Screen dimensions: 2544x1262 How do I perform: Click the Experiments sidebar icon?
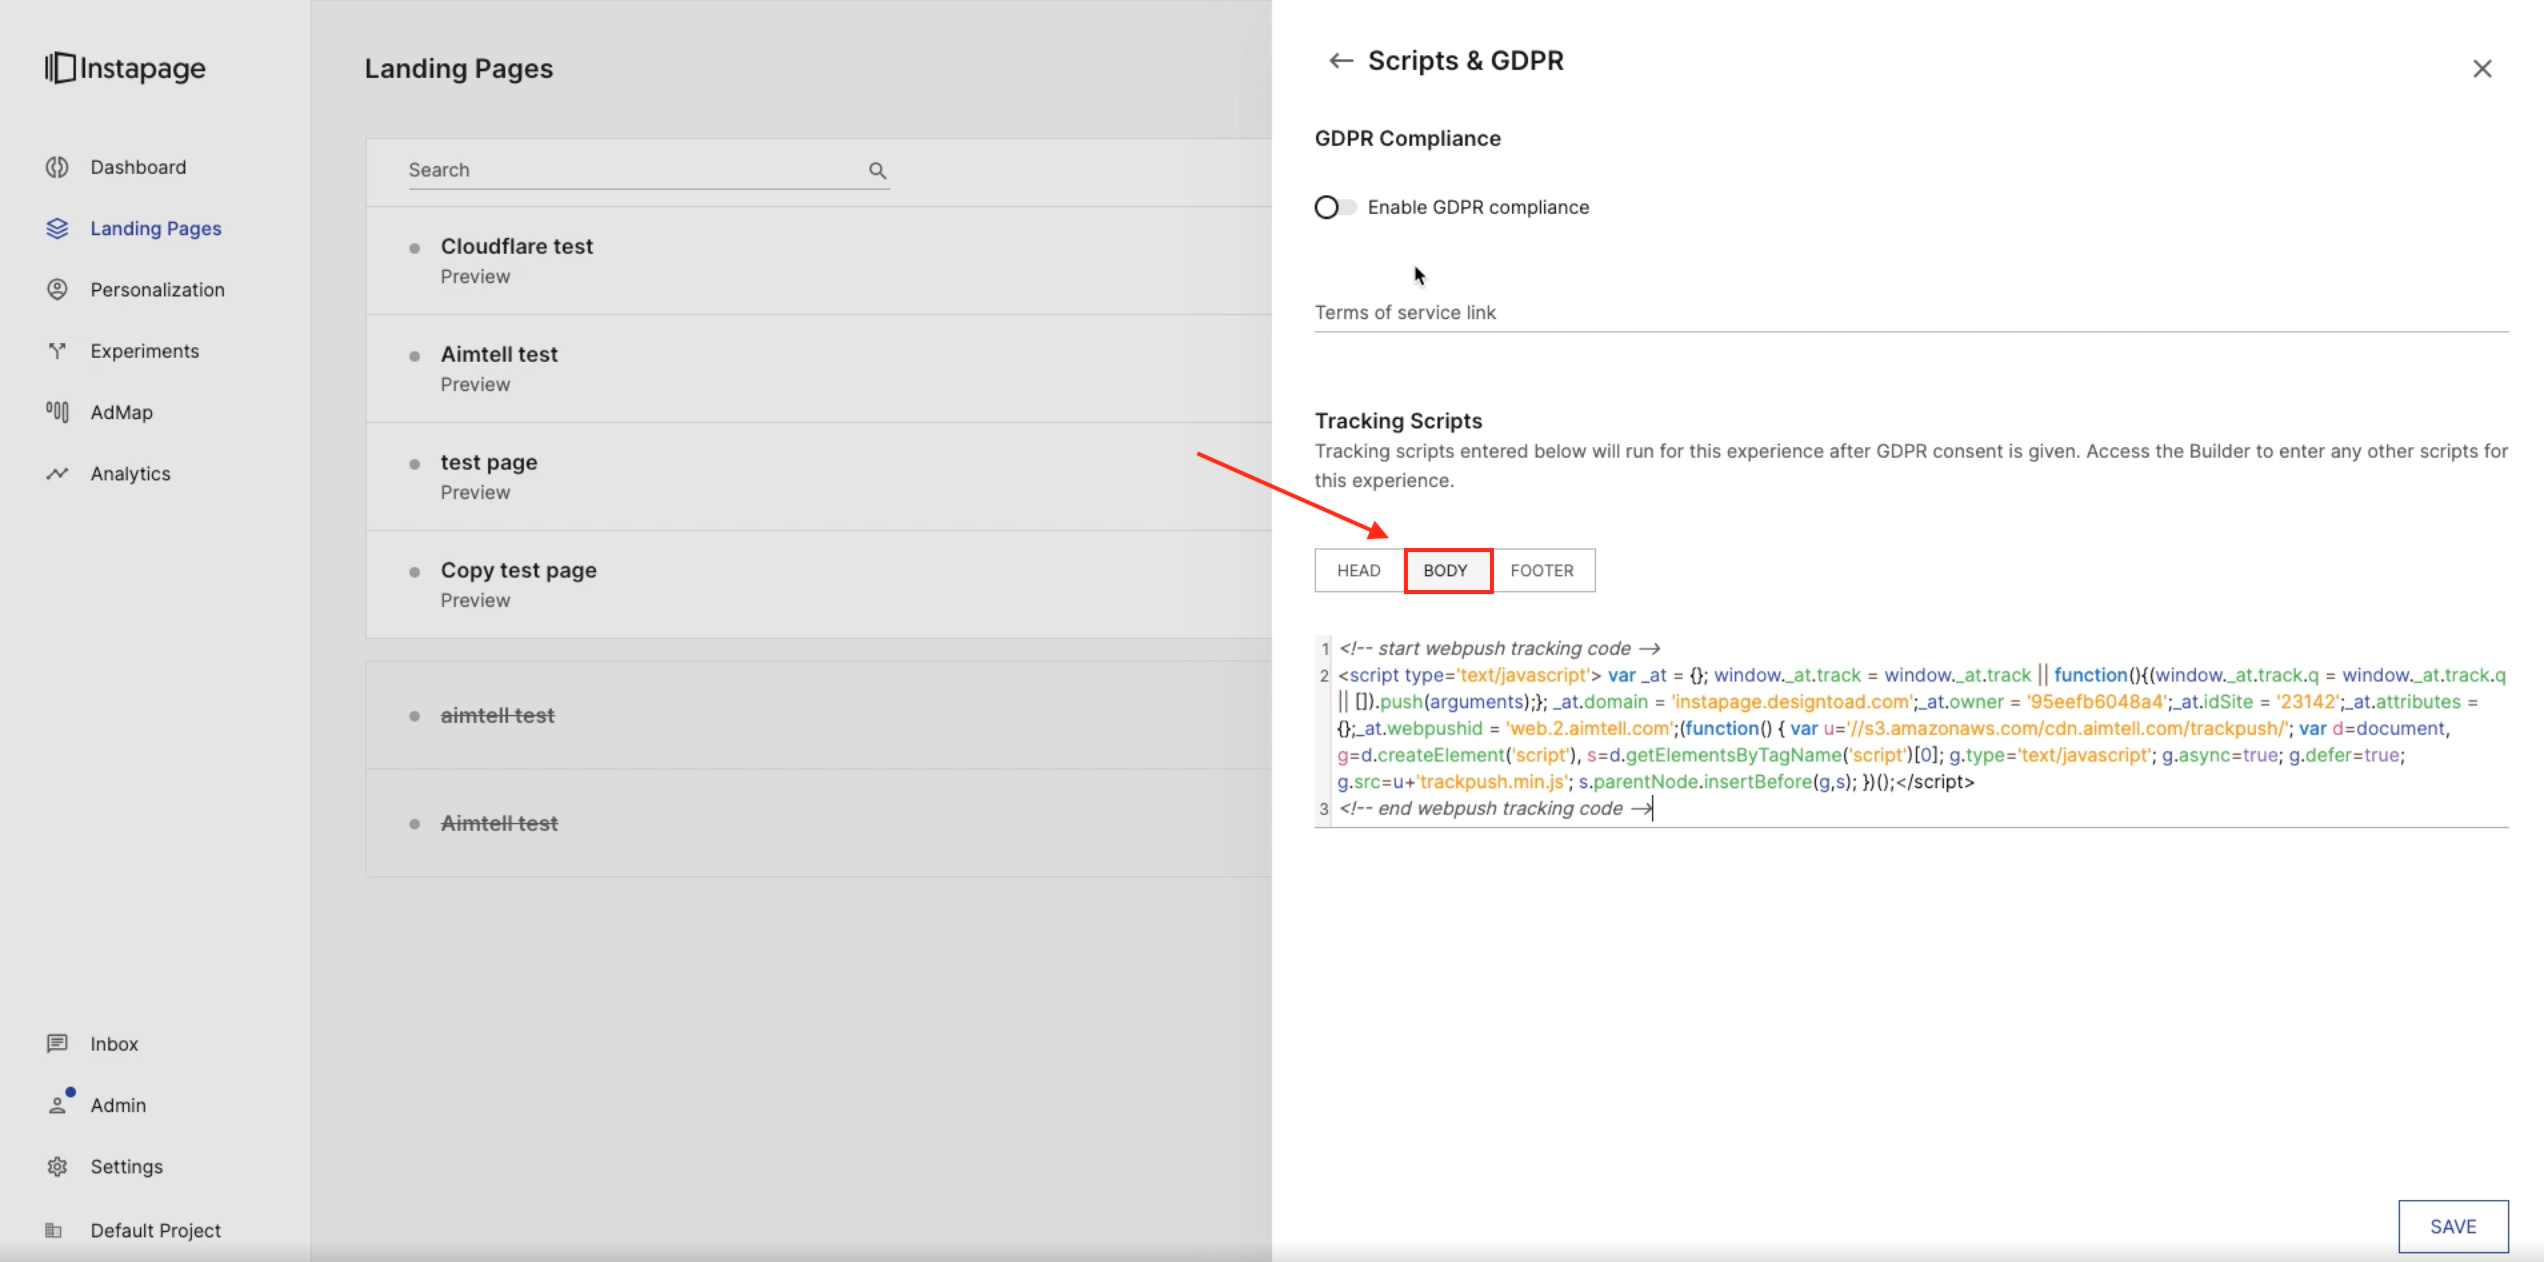pos(57,351)
